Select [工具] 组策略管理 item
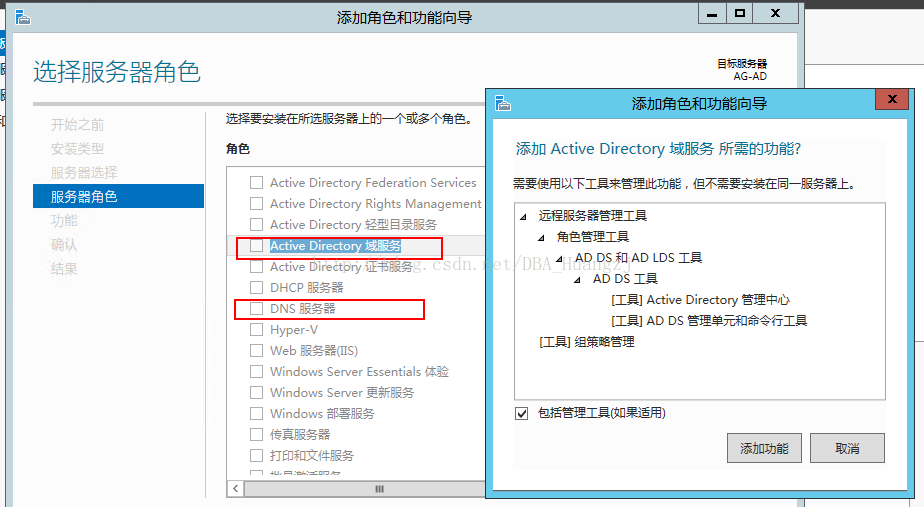 point(587,342)
